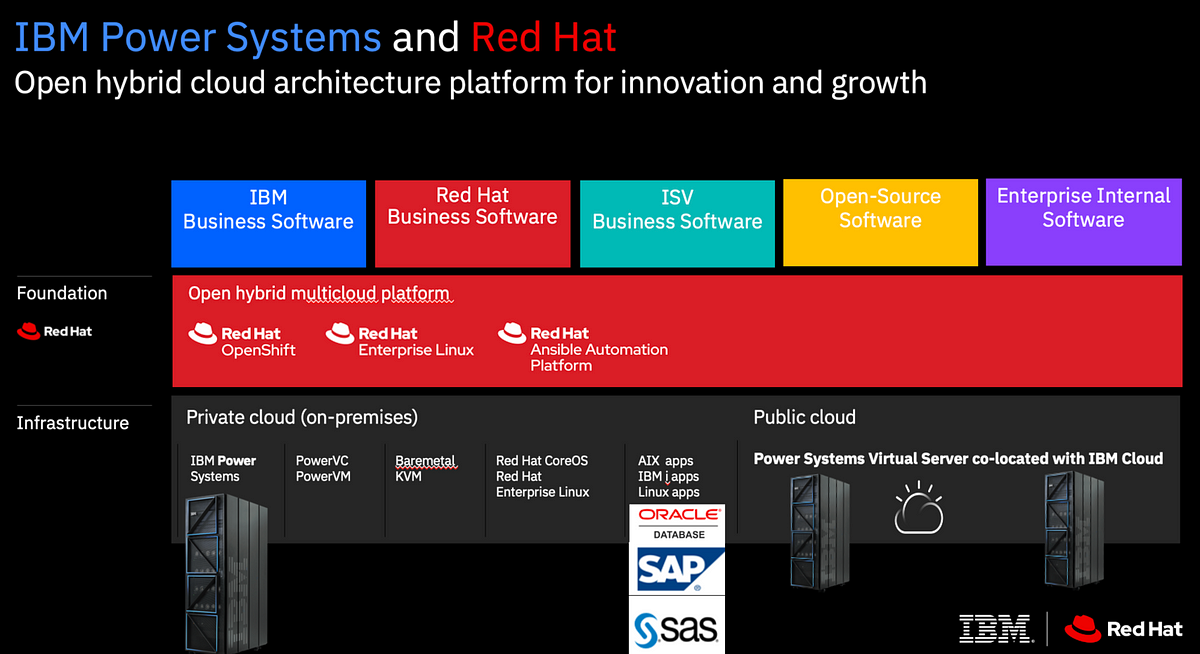Click 'IBM Power Systems' in the slide title

tap(198, 37)
